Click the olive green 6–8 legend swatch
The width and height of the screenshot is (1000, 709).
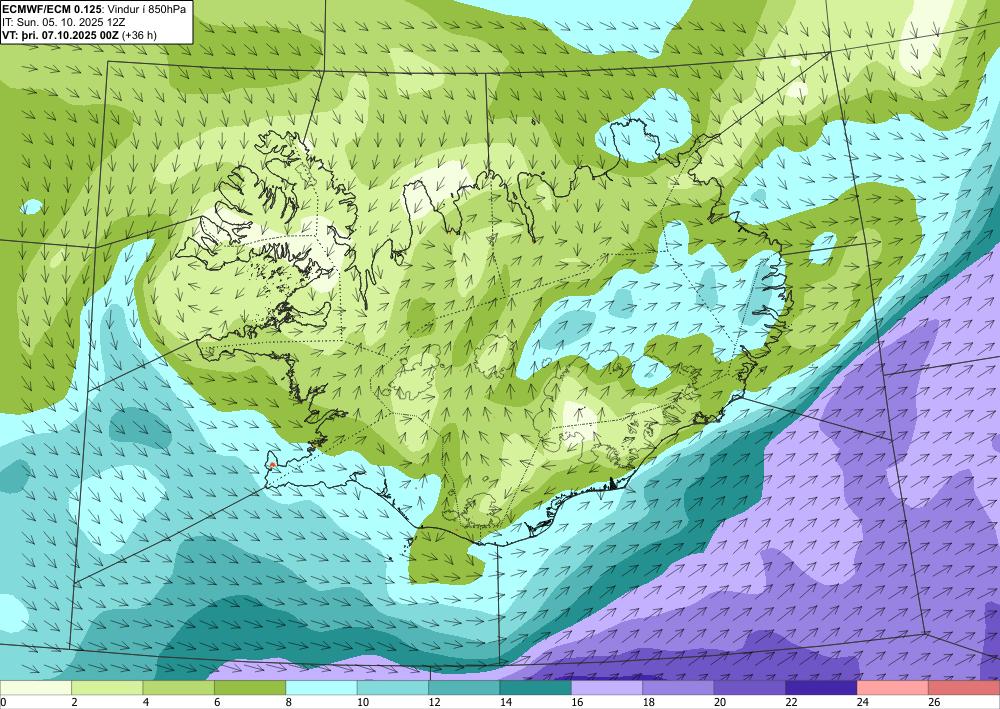[x=250, y=688]
